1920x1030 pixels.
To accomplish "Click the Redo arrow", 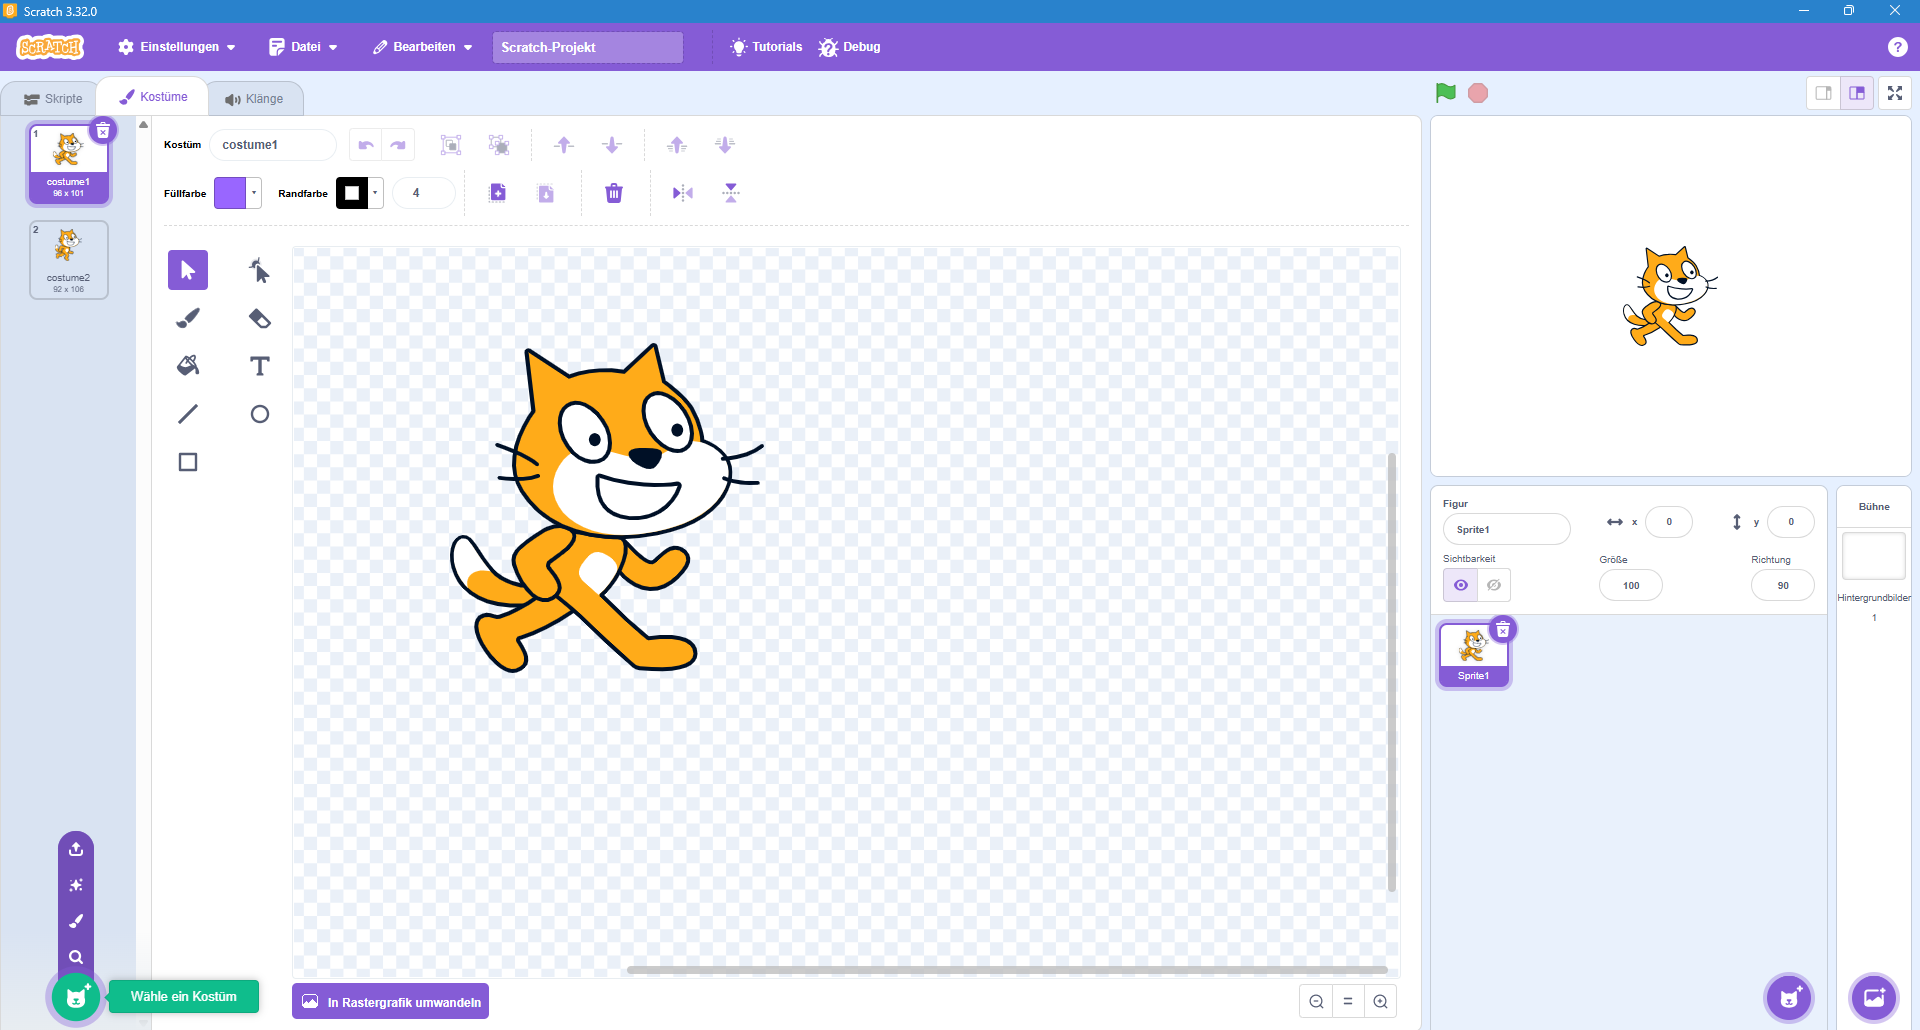I will (x=398, y=145).
